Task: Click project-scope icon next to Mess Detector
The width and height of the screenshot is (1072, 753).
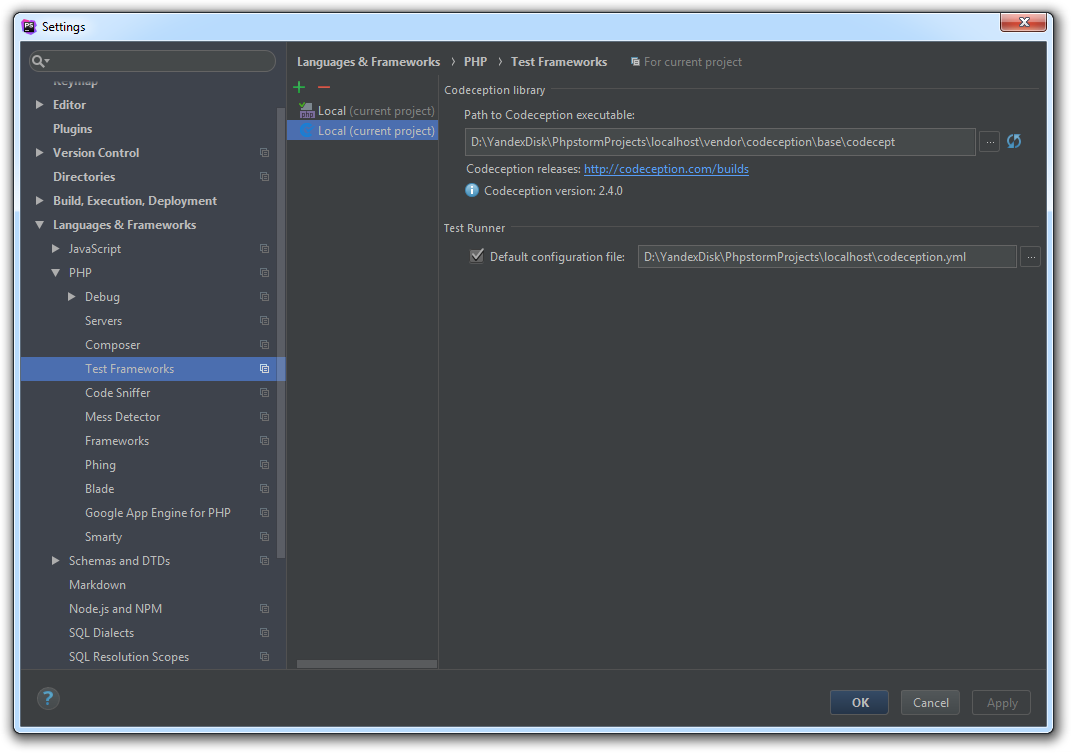Action: (x=265, y=417)
